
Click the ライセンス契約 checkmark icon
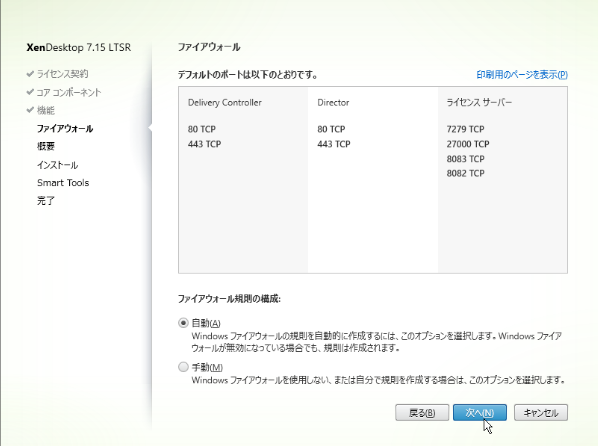coord(30,74)
